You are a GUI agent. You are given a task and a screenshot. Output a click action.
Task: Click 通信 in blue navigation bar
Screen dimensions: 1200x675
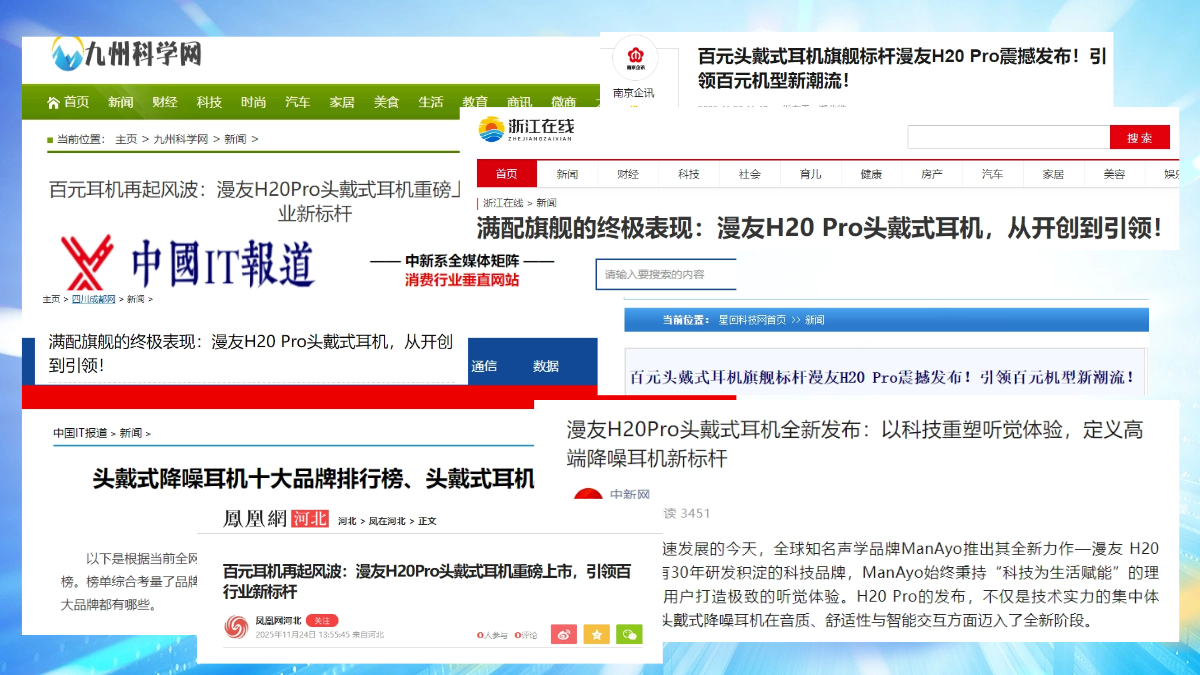[484, 366]
